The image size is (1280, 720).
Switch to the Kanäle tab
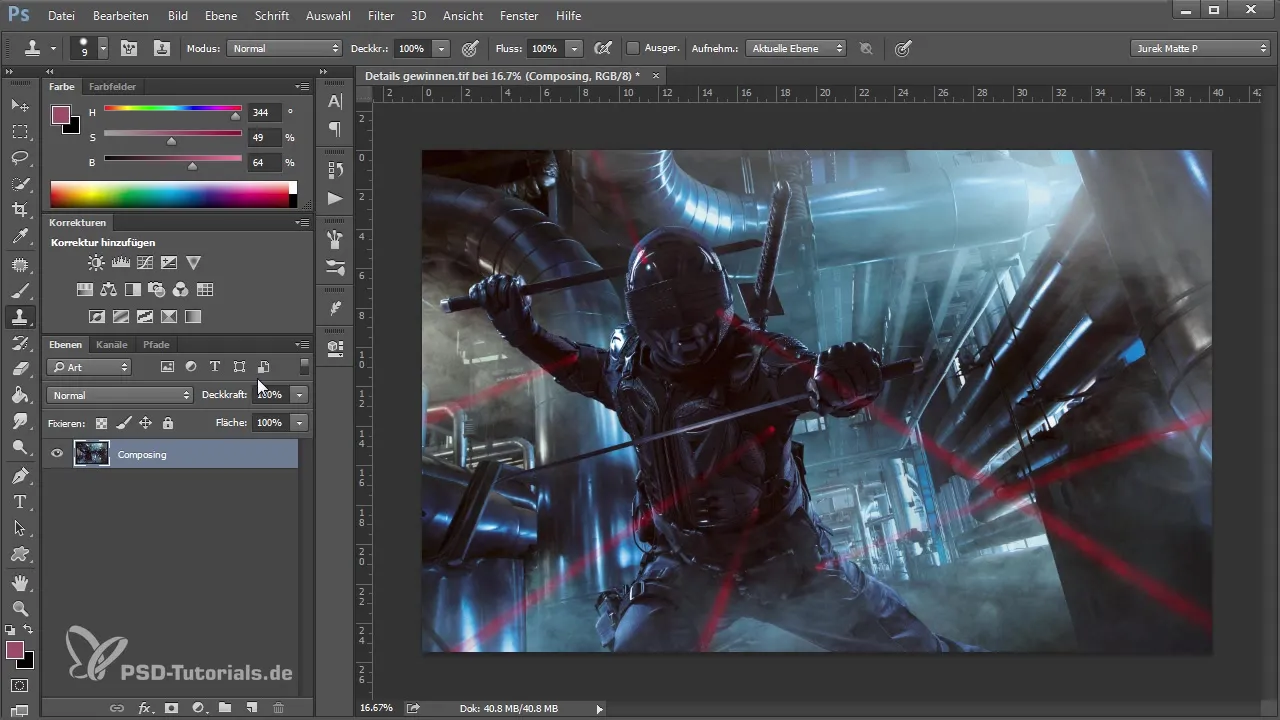click(x=112, y=345)
